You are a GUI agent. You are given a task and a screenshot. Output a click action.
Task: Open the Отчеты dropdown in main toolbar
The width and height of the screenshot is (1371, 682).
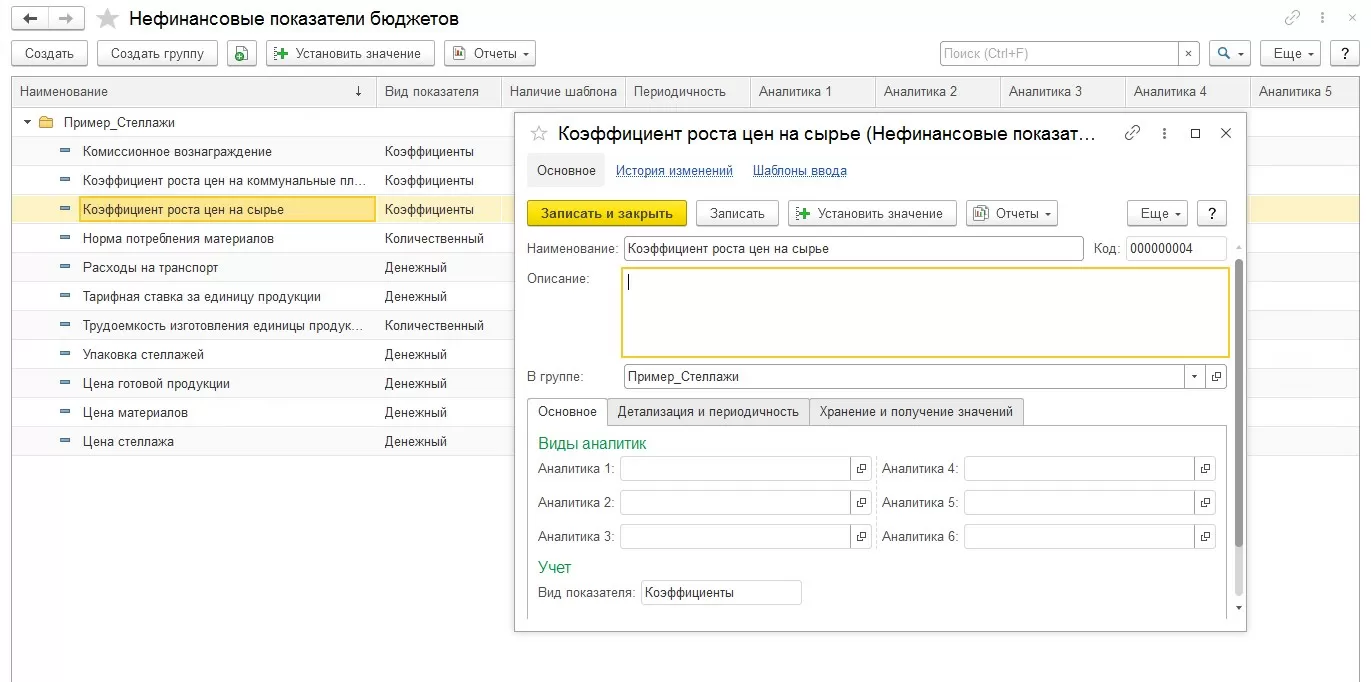click(490, 54)
